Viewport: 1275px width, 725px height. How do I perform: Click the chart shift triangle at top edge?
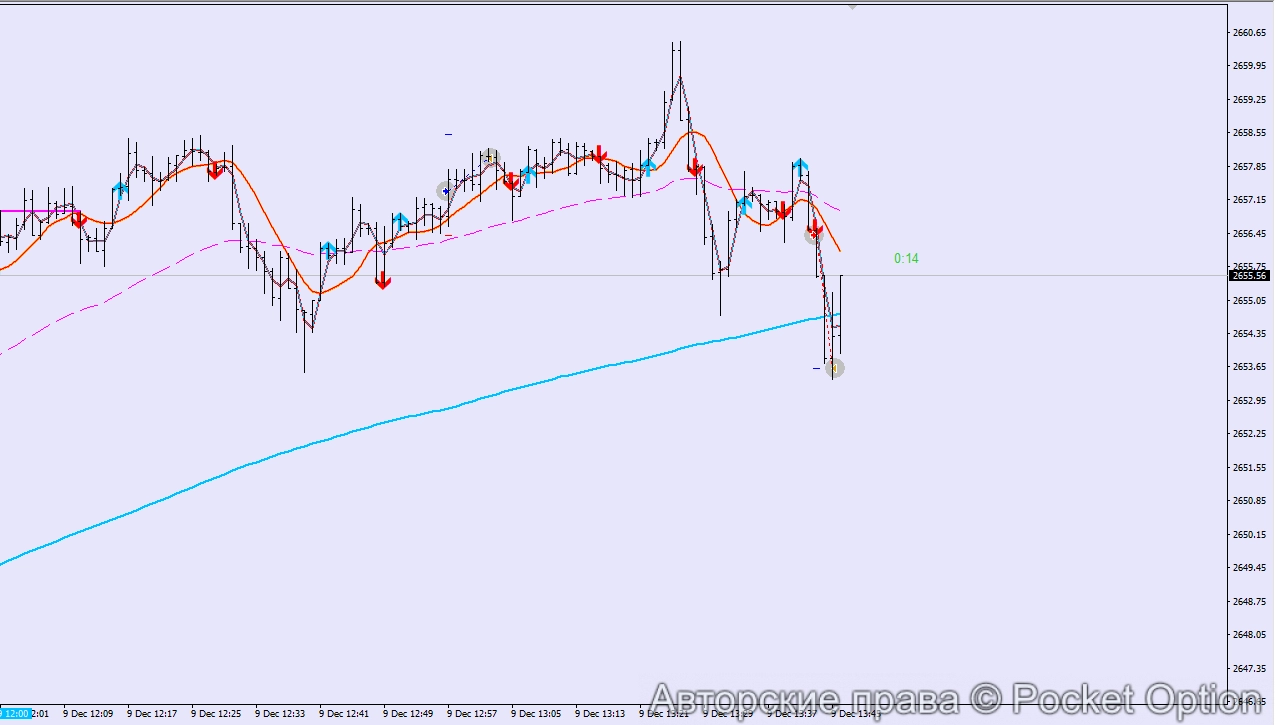tap(853, 6)
